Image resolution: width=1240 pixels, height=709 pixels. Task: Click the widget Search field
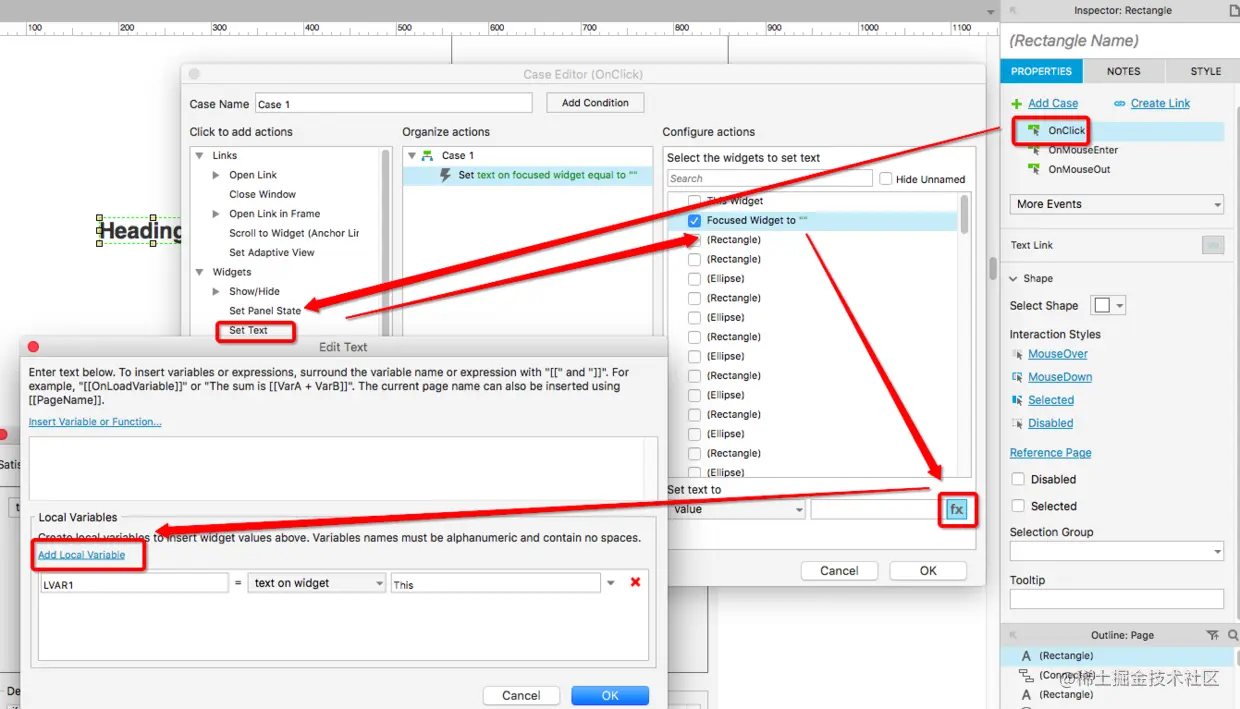[770, 179]
